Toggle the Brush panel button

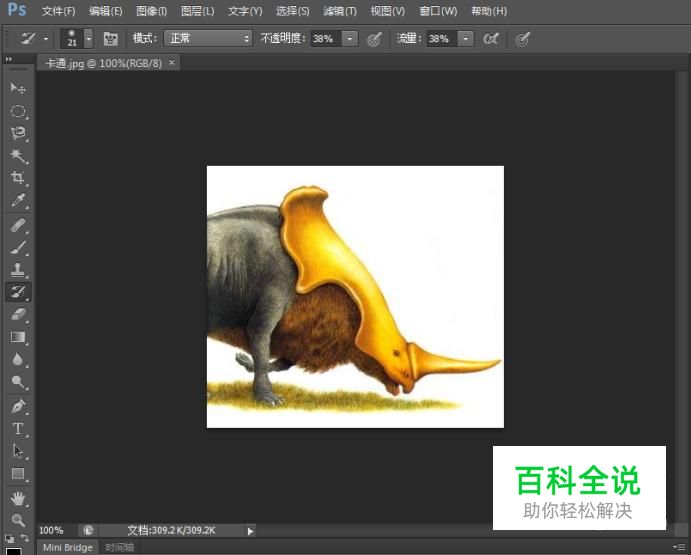click(x=110, y=39)
